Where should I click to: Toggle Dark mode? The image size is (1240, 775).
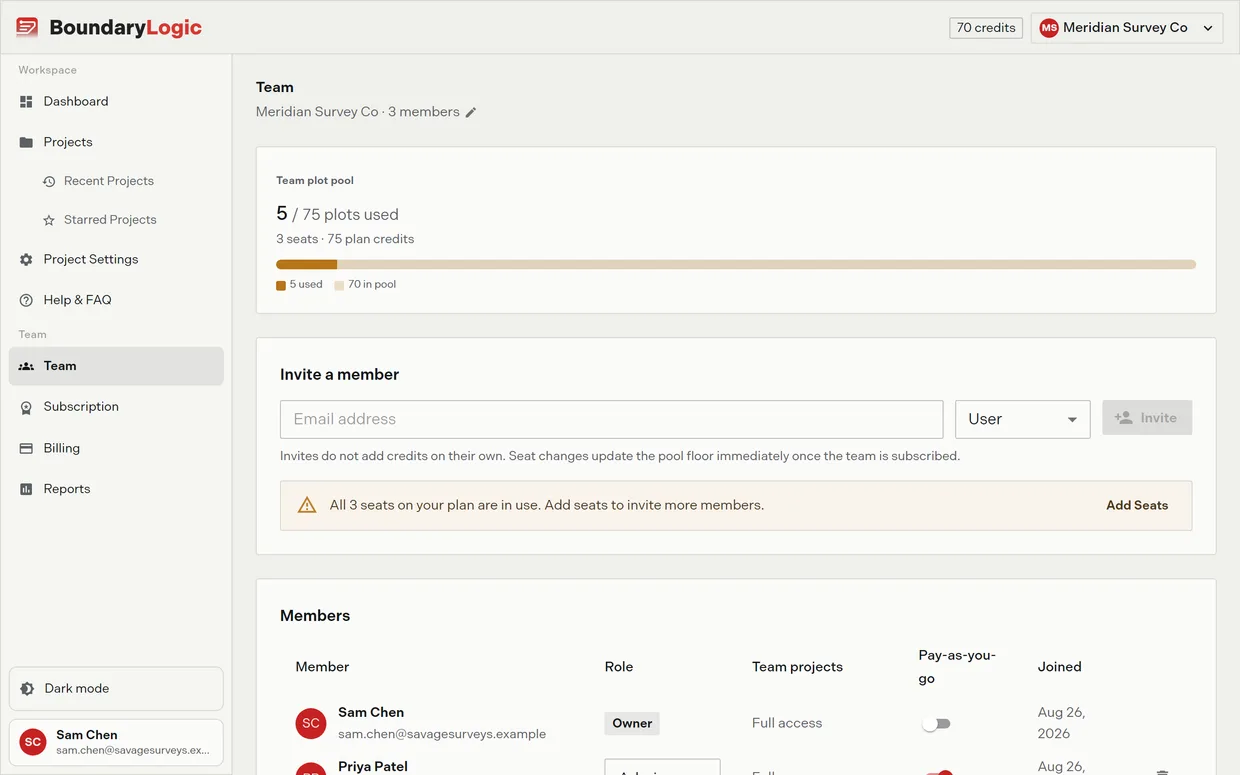(116, 689)
